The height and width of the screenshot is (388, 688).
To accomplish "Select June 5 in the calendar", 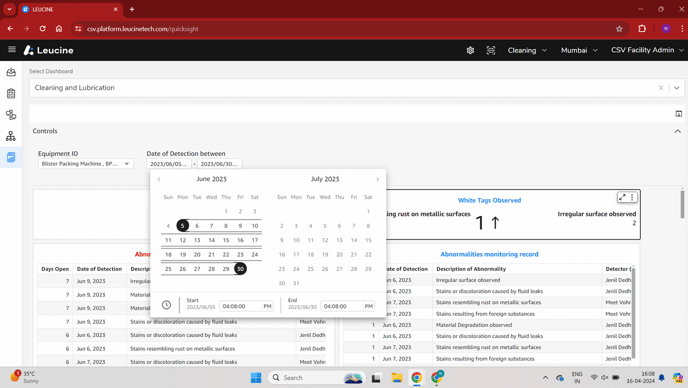I will tap(183, 226).
